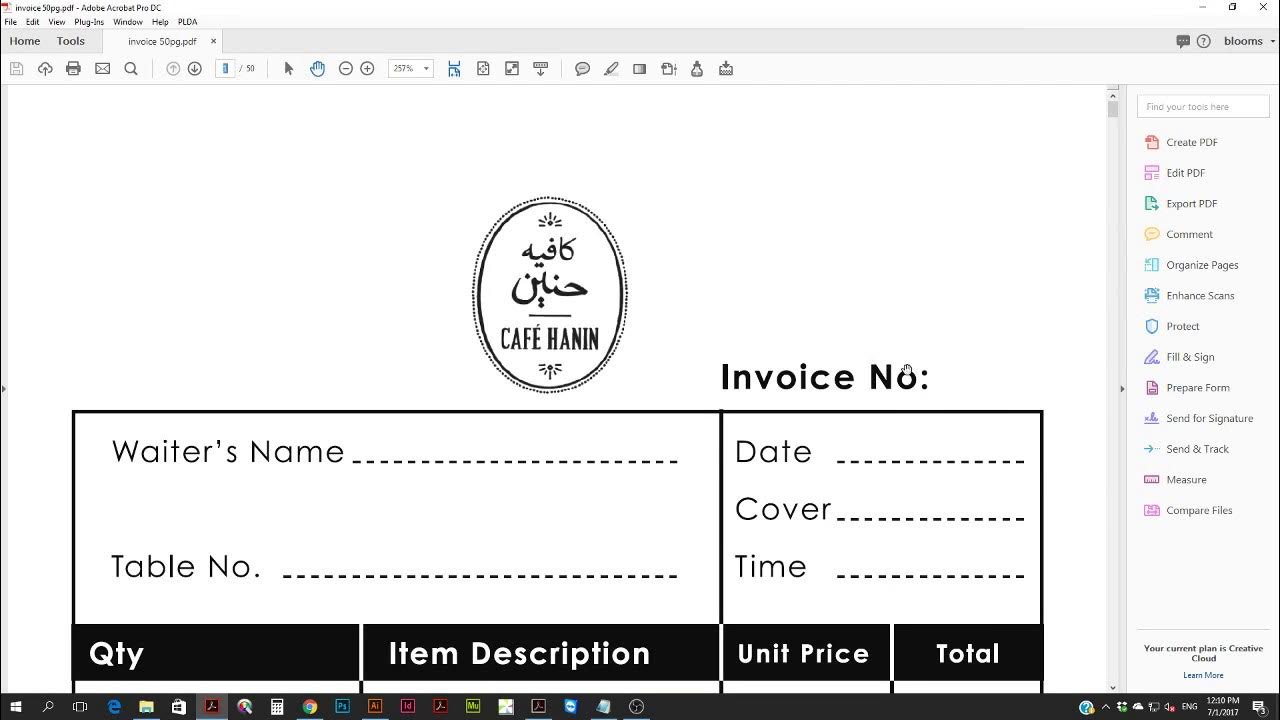Open the Plug-Ins menu
The width and height of the screenshot is (1280, 720).
[x=89, y=22]
